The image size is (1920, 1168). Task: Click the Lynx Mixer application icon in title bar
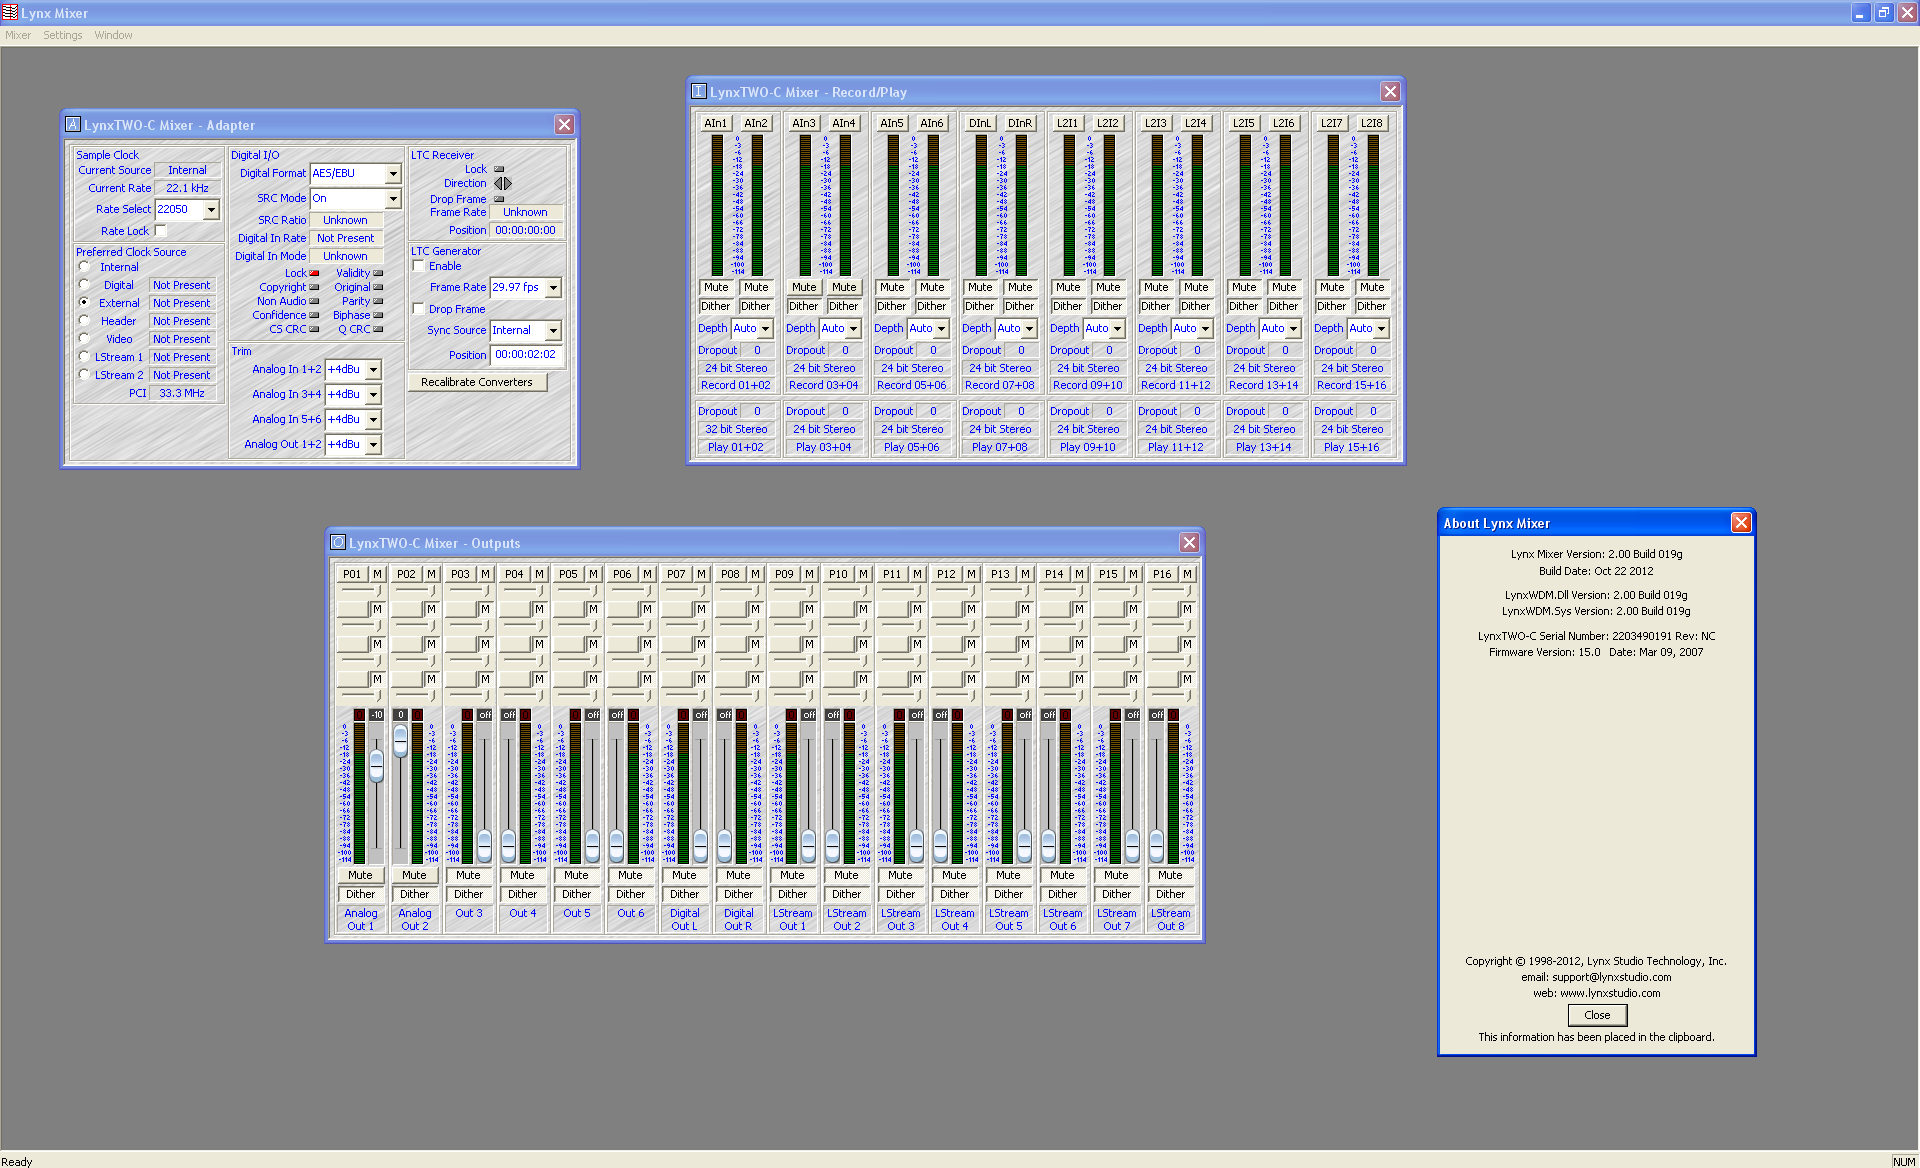pyautogui.click(x=10, y=12)
